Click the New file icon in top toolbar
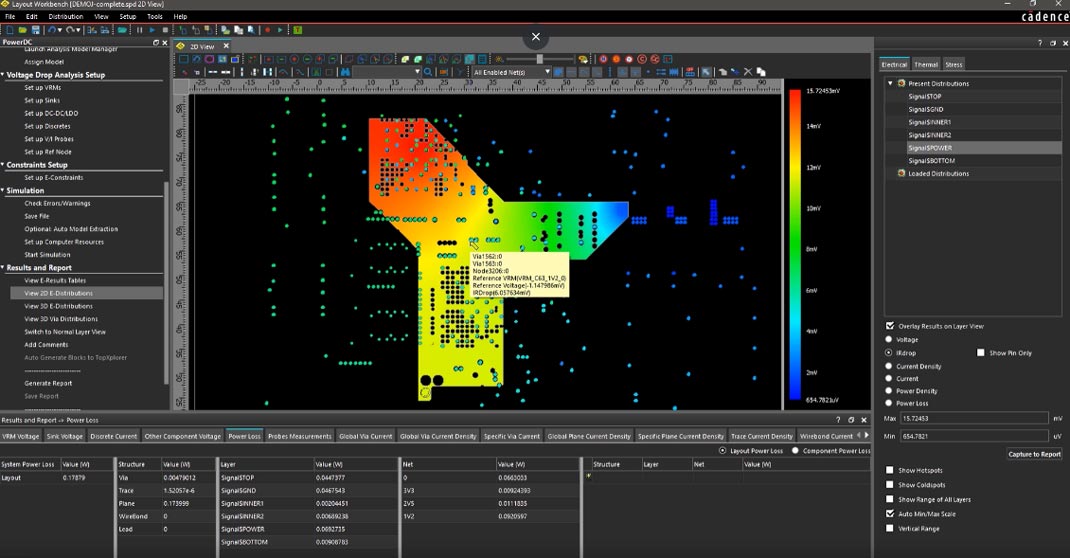This screenshot has height=558, width=1070. [x=10, y=30]
